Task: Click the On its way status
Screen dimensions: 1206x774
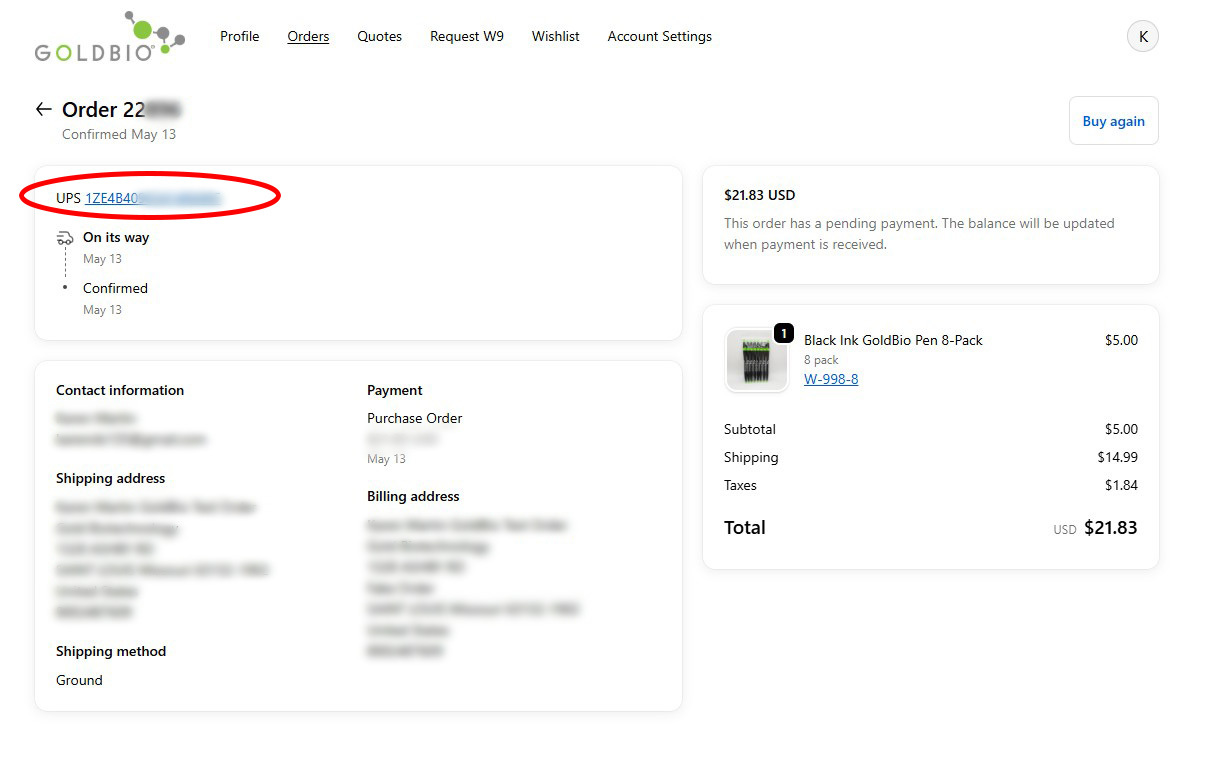Action: tap(116, 237)
